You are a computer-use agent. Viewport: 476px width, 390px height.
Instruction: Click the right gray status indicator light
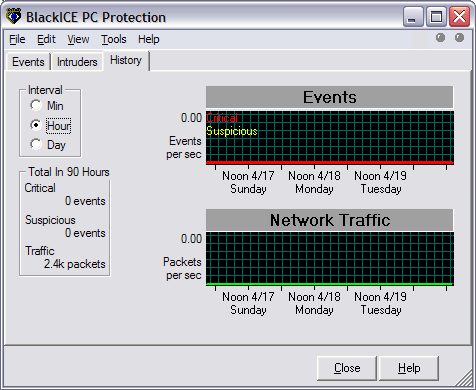point(459,38)
